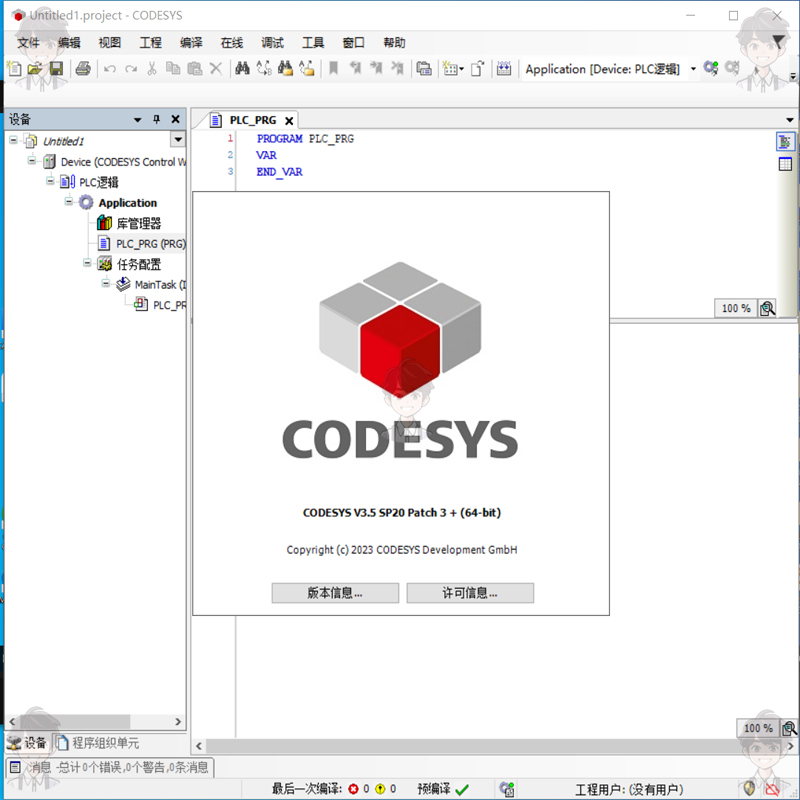Create a new project with New icon
Image resolution: width=800 pixels, height=800 pixels.
(15, 68)
